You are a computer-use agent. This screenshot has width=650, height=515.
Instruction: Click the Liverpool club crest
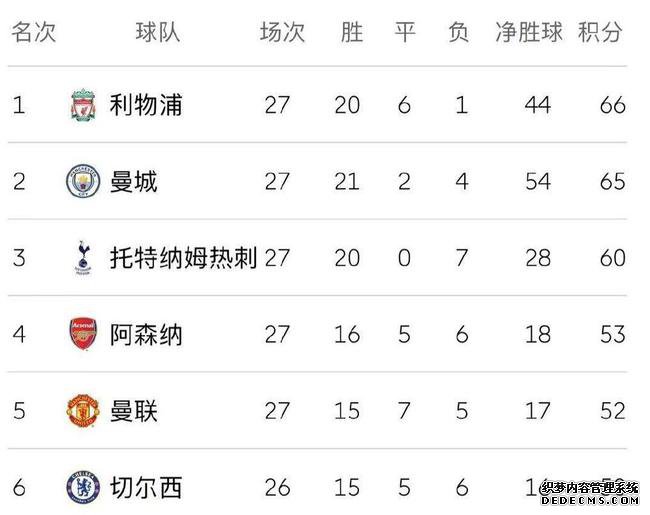83,104
